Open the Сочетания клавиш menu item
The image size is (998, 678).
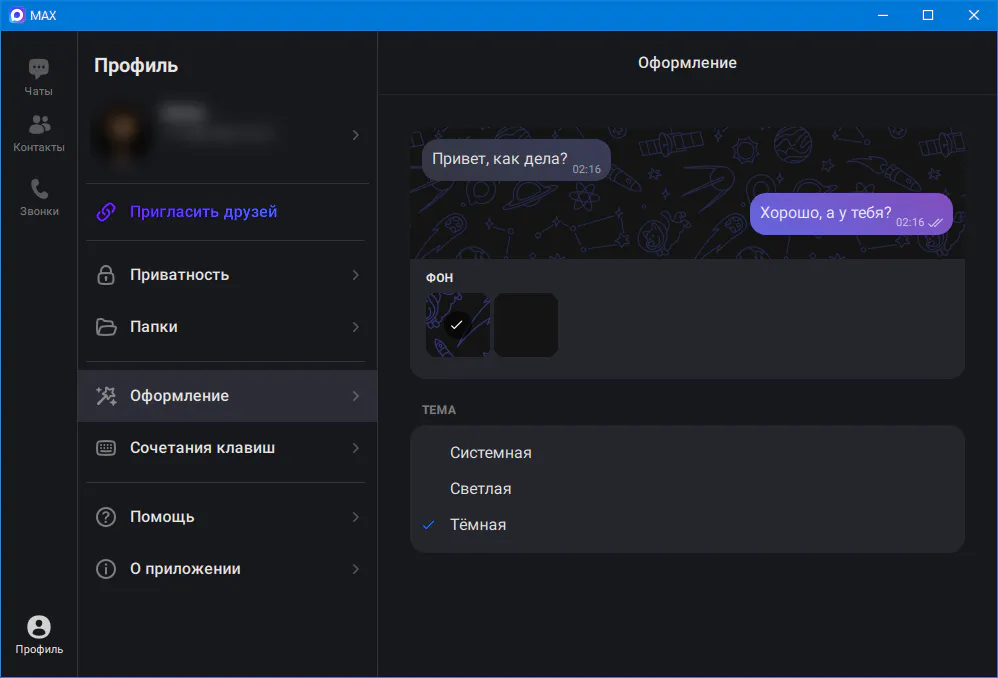(x=202, y=448)
